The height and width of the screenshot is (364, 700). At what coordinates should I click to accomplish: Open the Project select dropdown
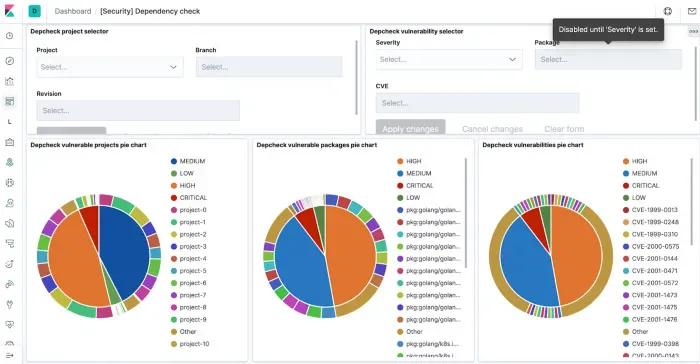click(110, 67)
